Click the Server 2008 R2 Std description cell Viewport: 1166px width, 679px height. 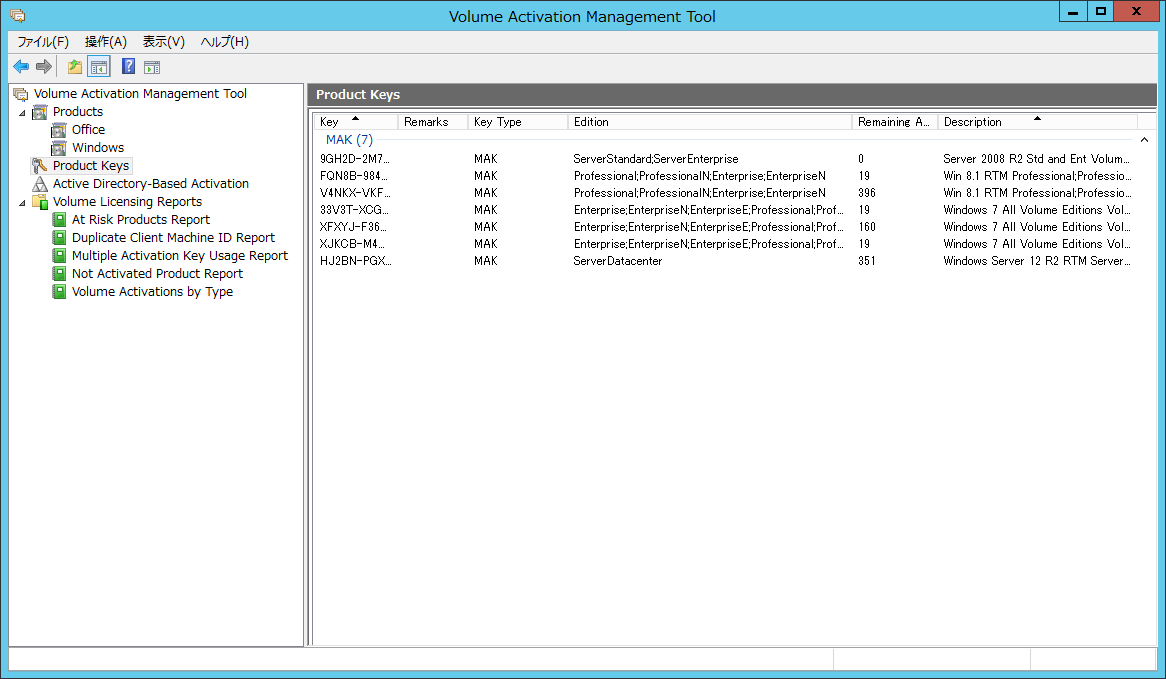tap(1037, 159)
